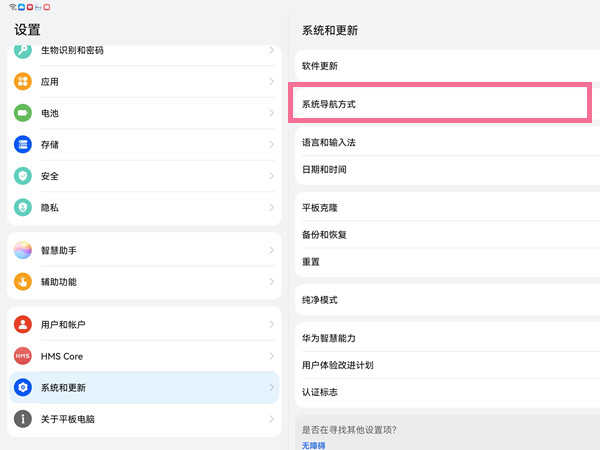Expand the 安全 row chevron
Image resolution: width=600 pixels, height=450 pixels.
271,176
